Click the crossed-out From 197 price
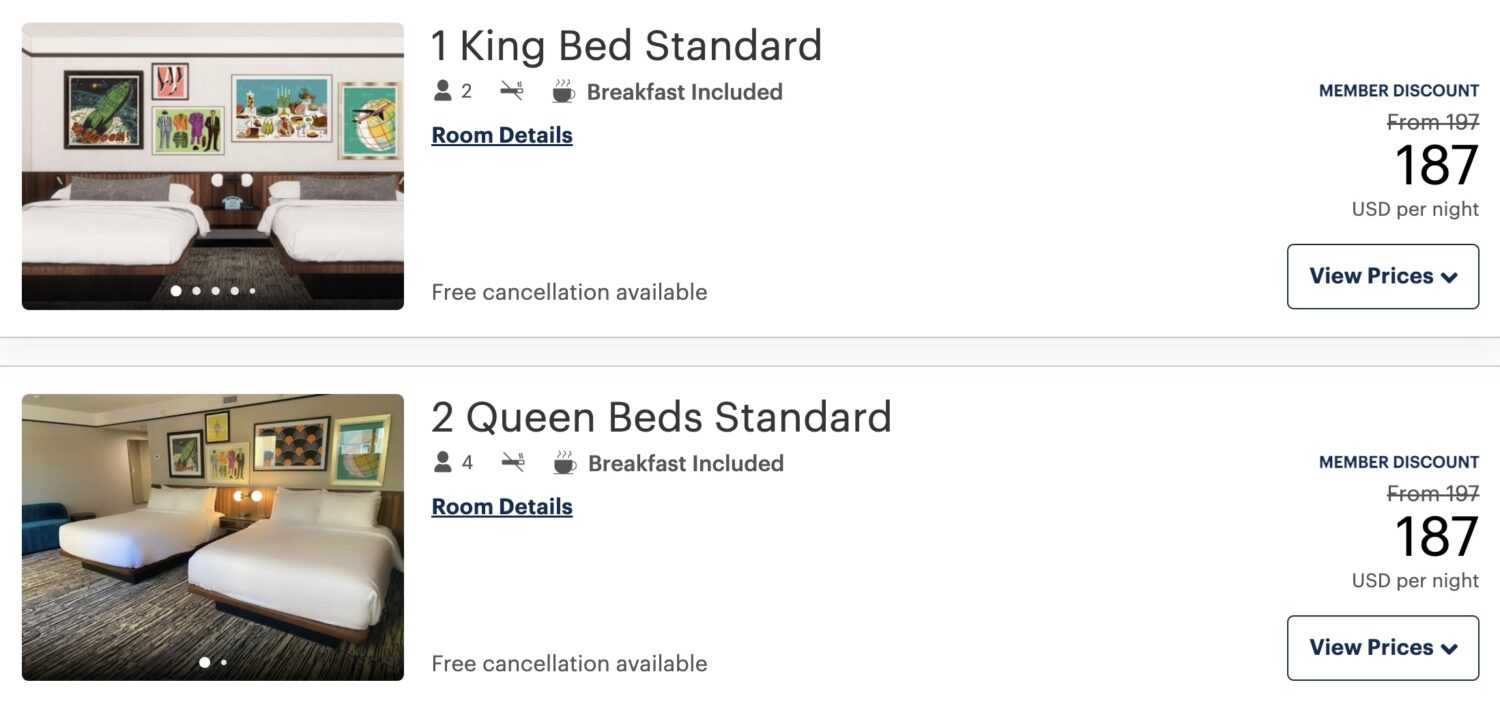 1435,122
